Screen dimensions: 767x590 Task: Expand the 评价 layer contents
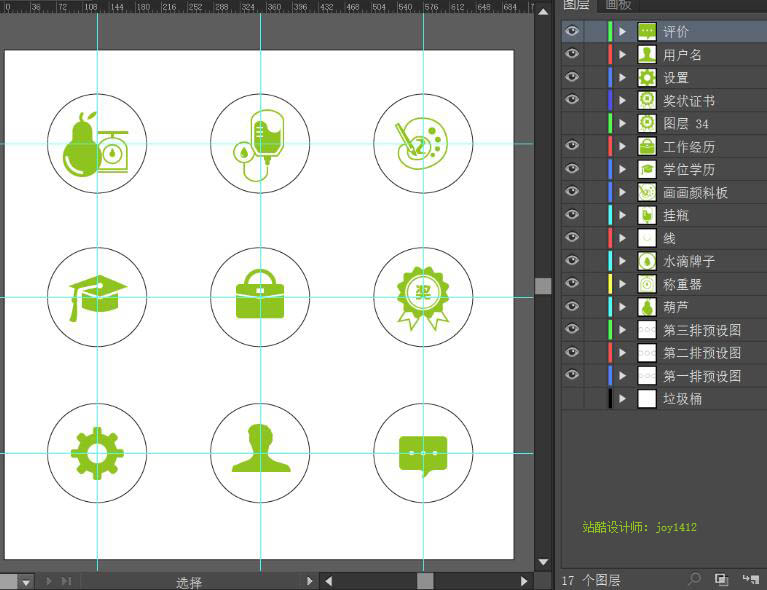click(x=622, y=32)
